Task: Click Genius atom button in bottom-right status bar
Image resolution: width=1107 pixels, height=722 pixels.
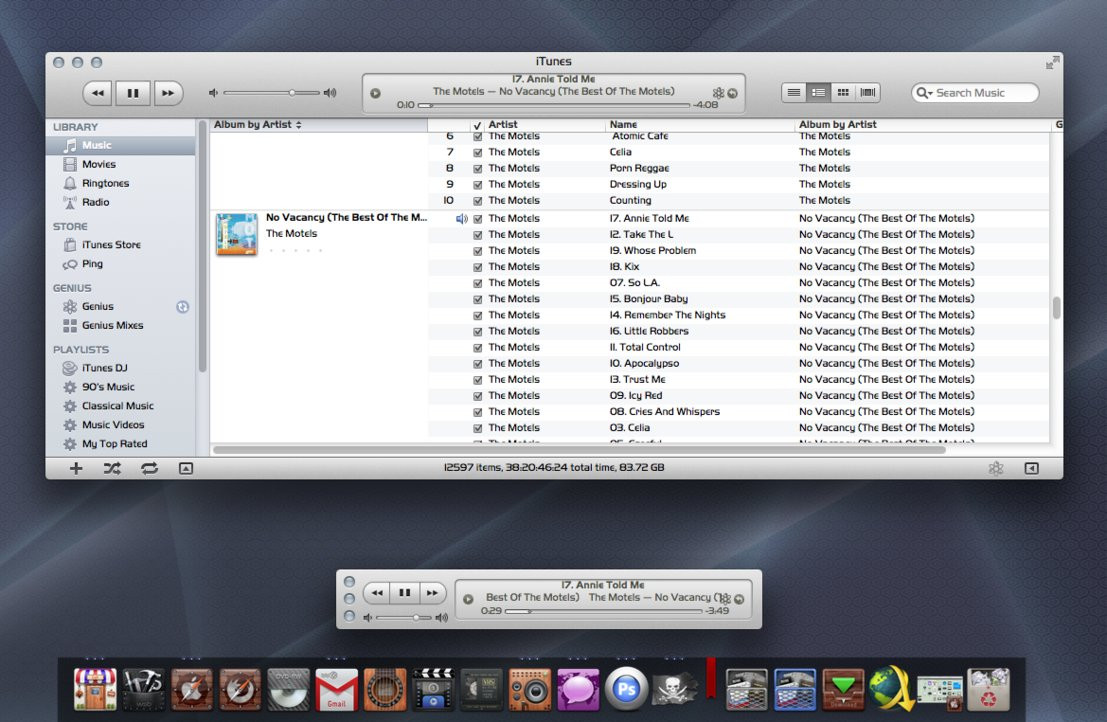Action: point(995,468)
